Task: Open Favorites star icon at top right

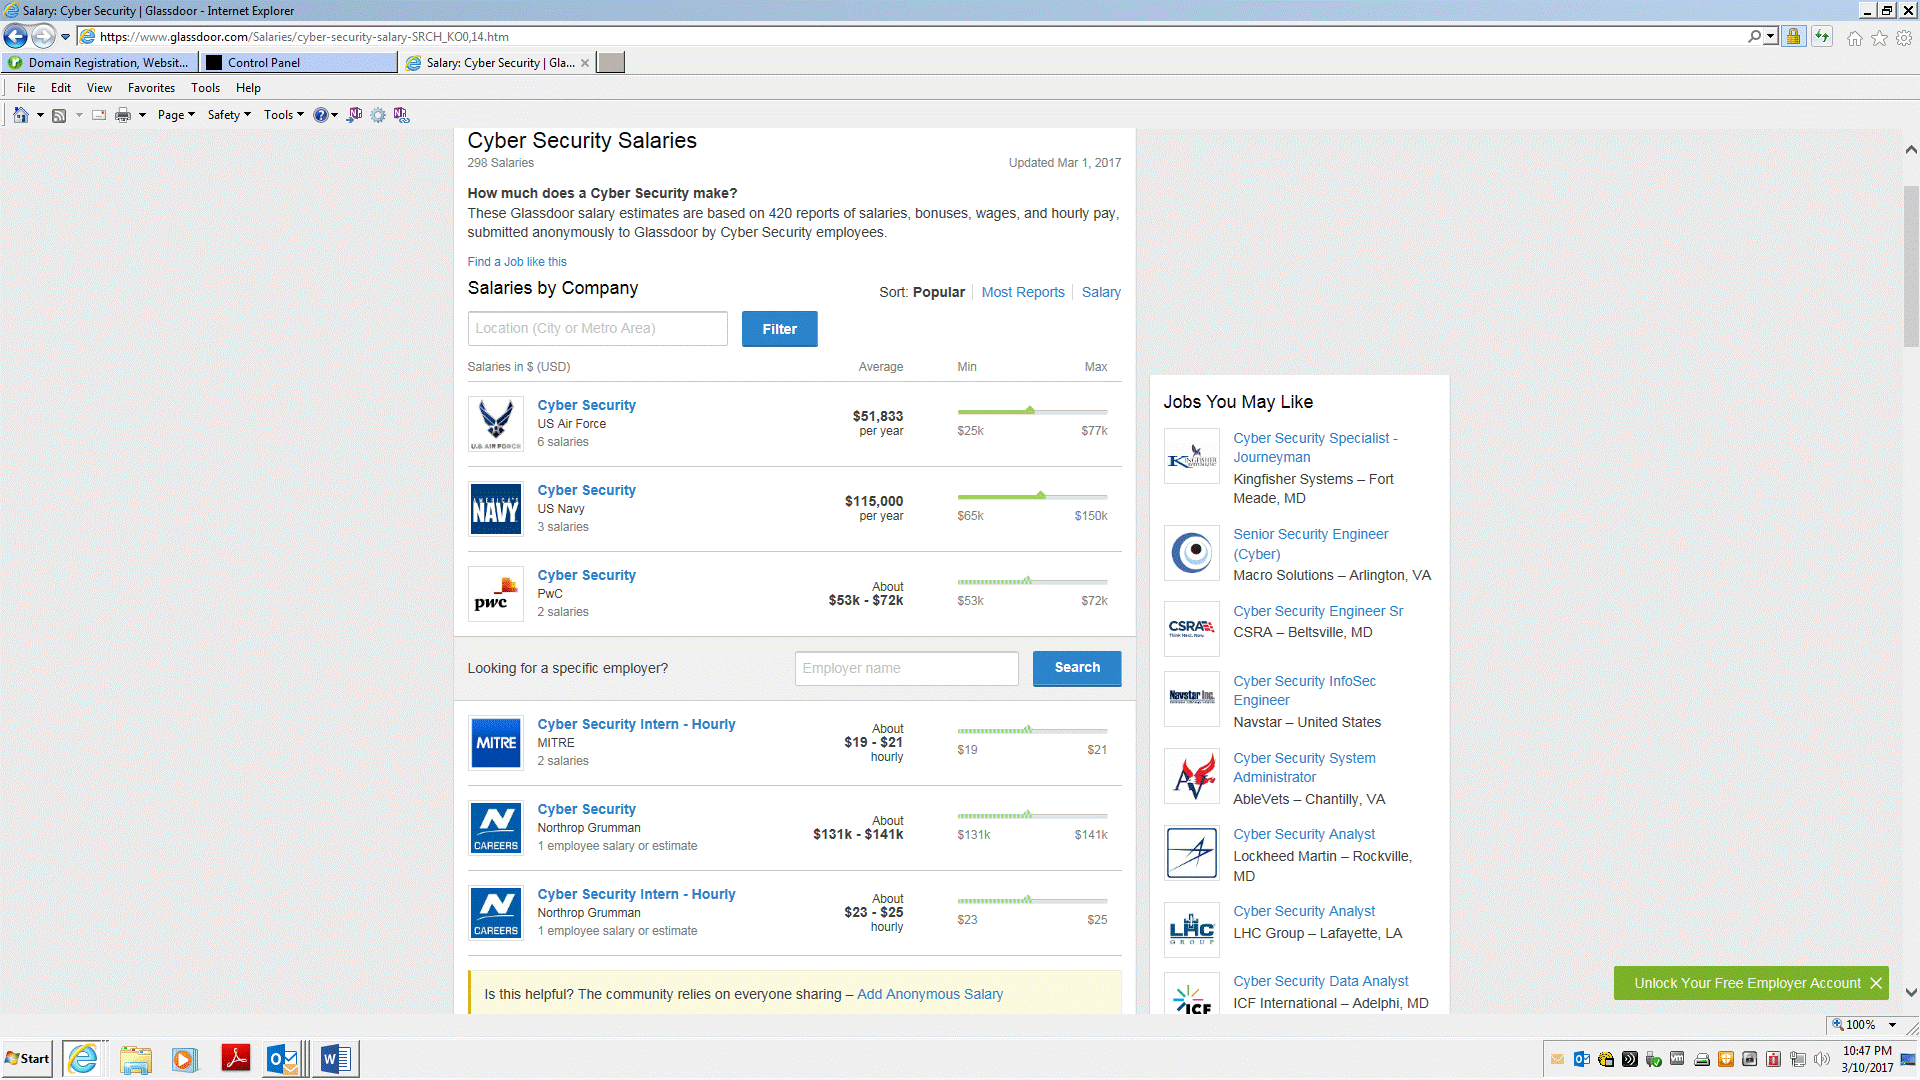Action: point(1879,38)
